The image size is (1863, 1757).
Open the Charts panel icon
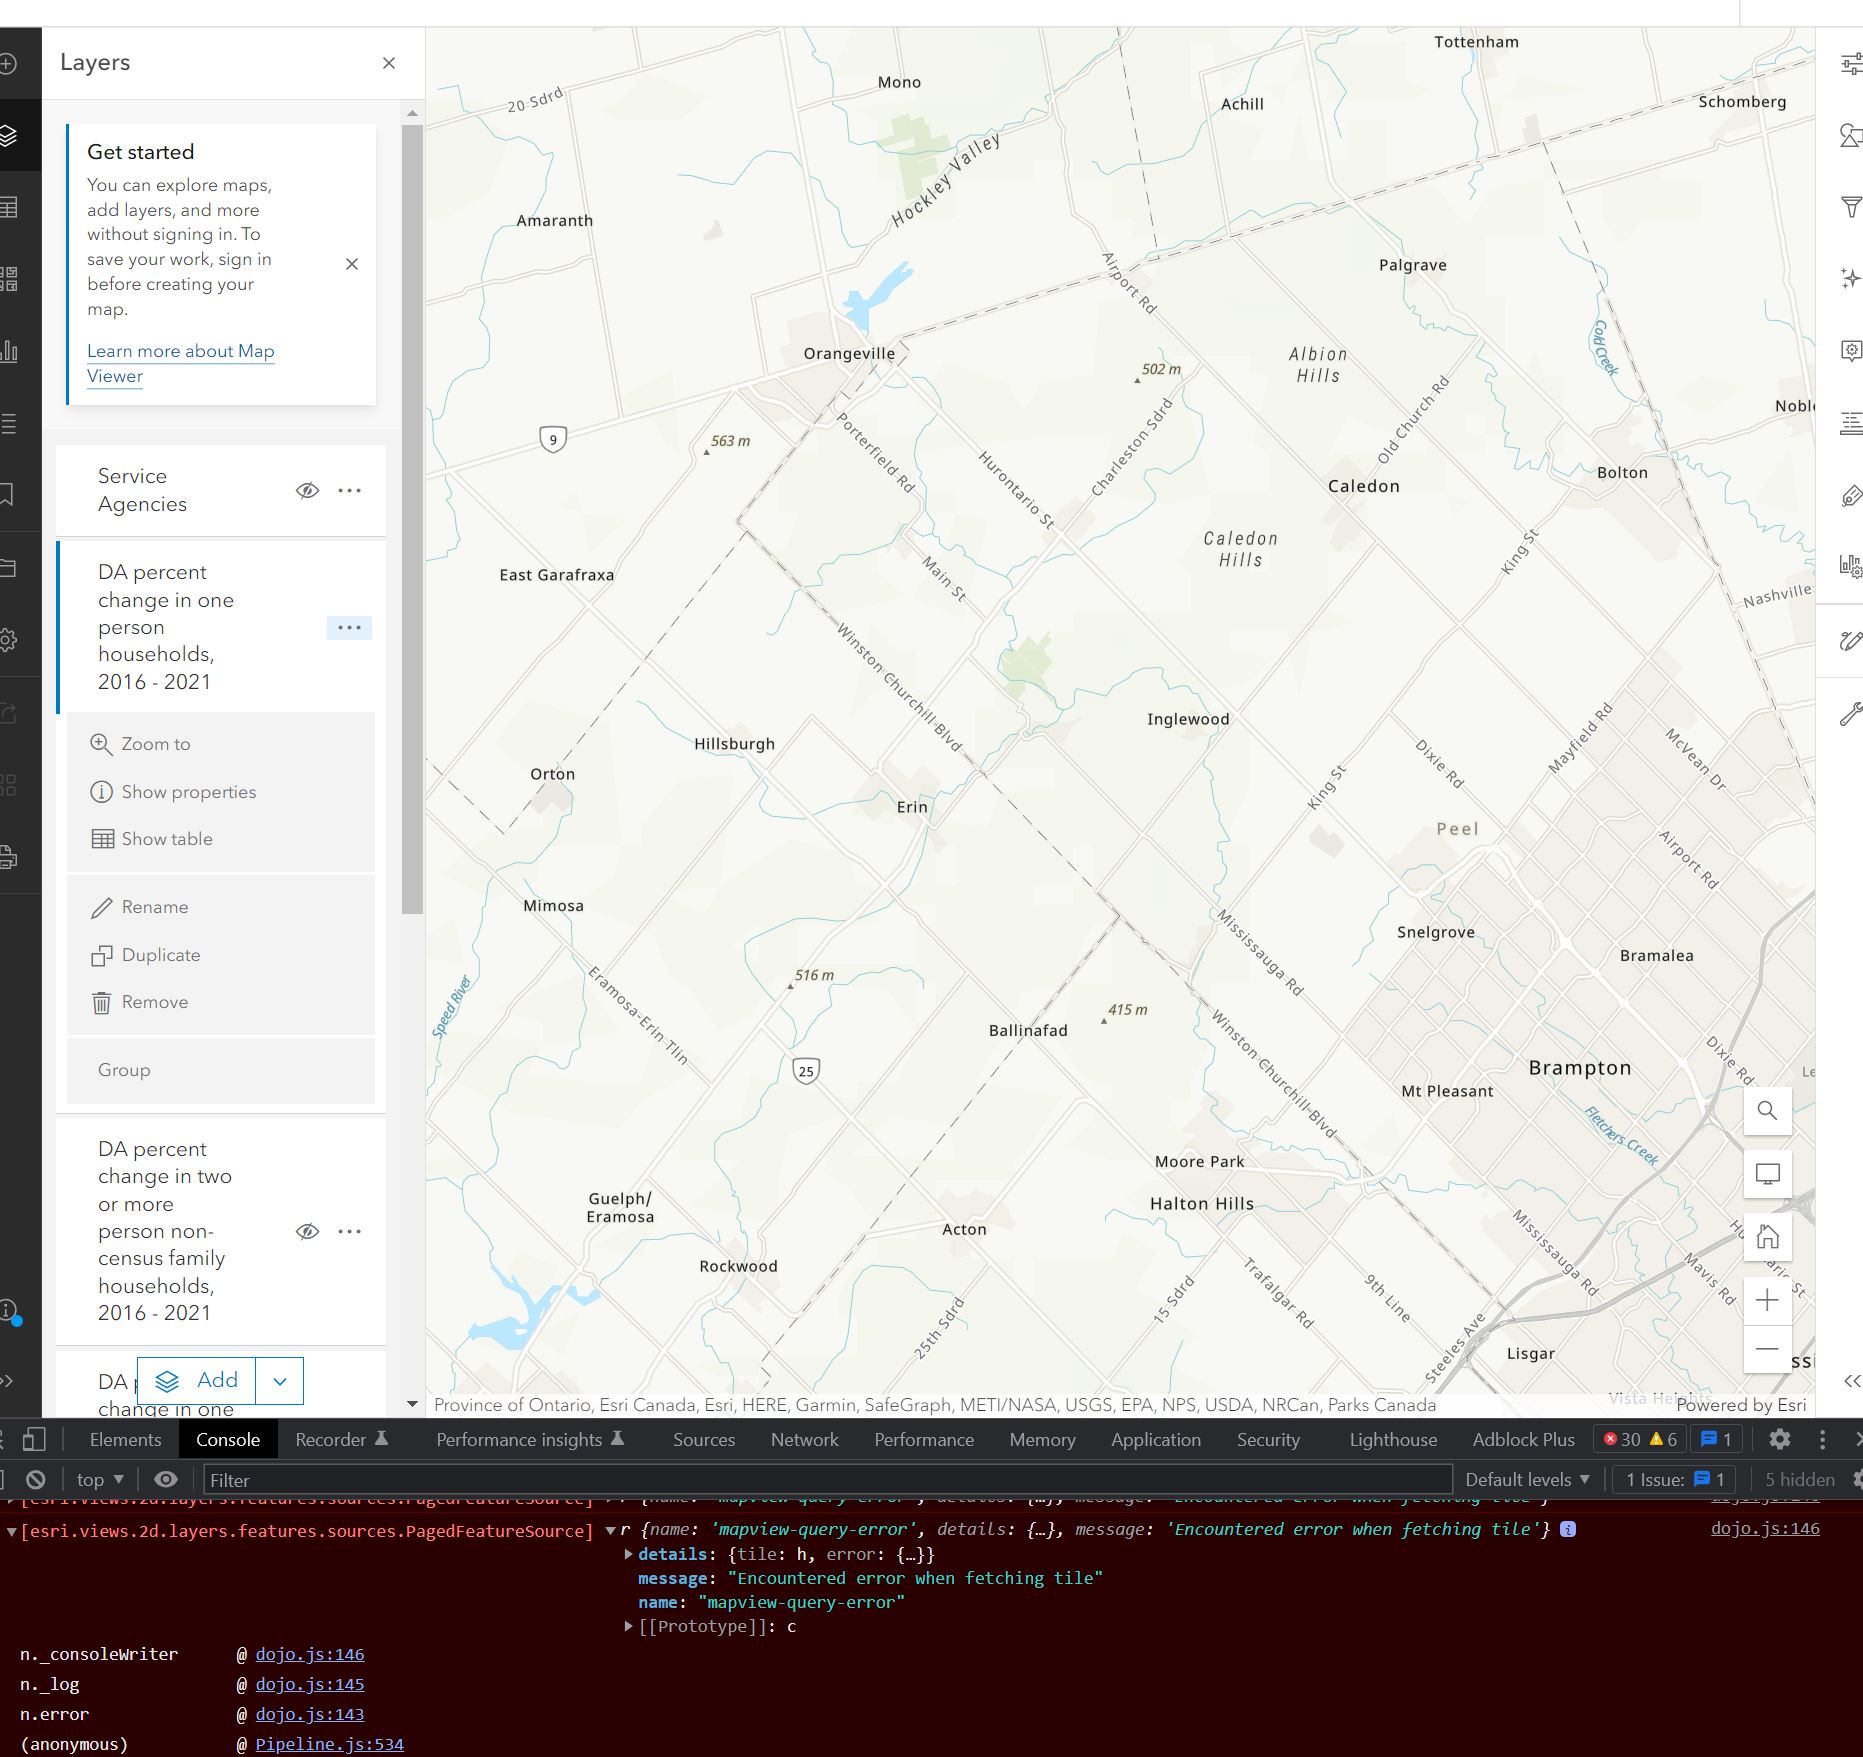point(13,351)
